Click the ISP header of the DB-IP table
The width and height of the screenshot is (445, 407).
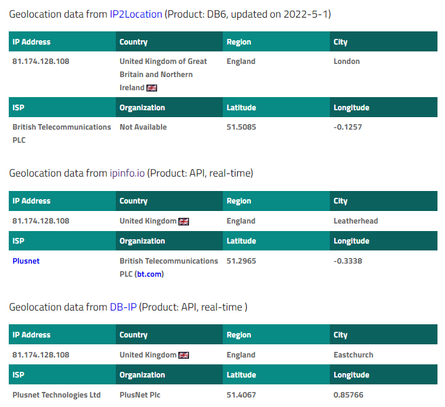[x=62, y=375]
